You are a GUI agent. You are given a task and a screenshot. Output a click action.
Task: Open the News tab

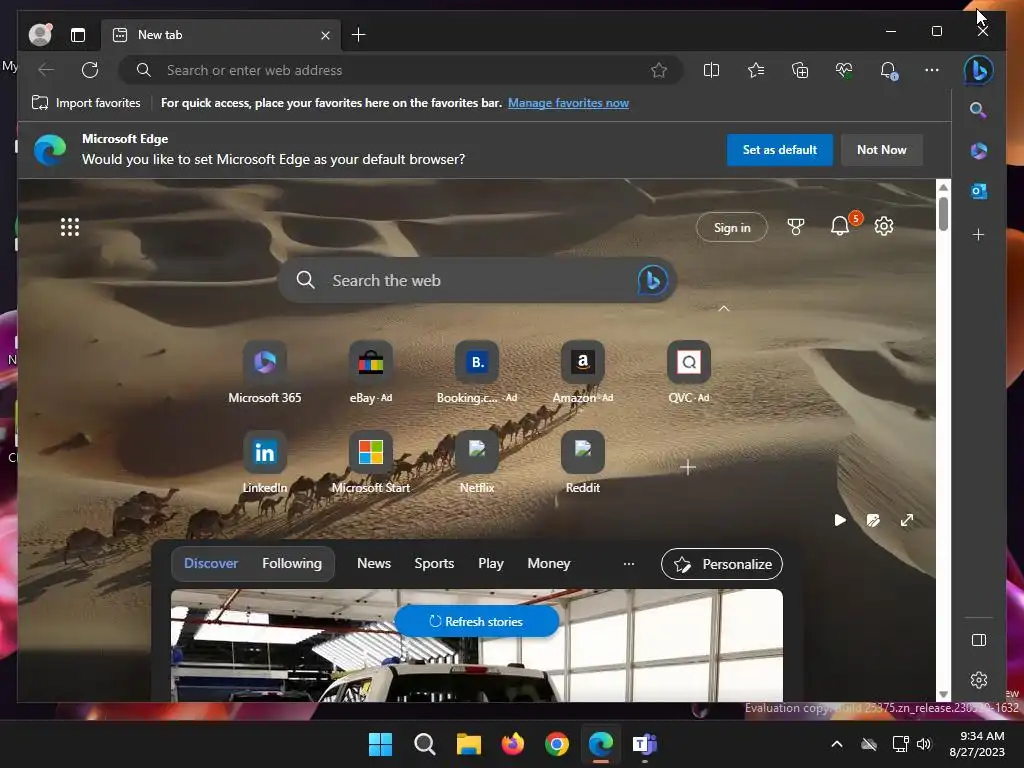(x=374, y=563)
